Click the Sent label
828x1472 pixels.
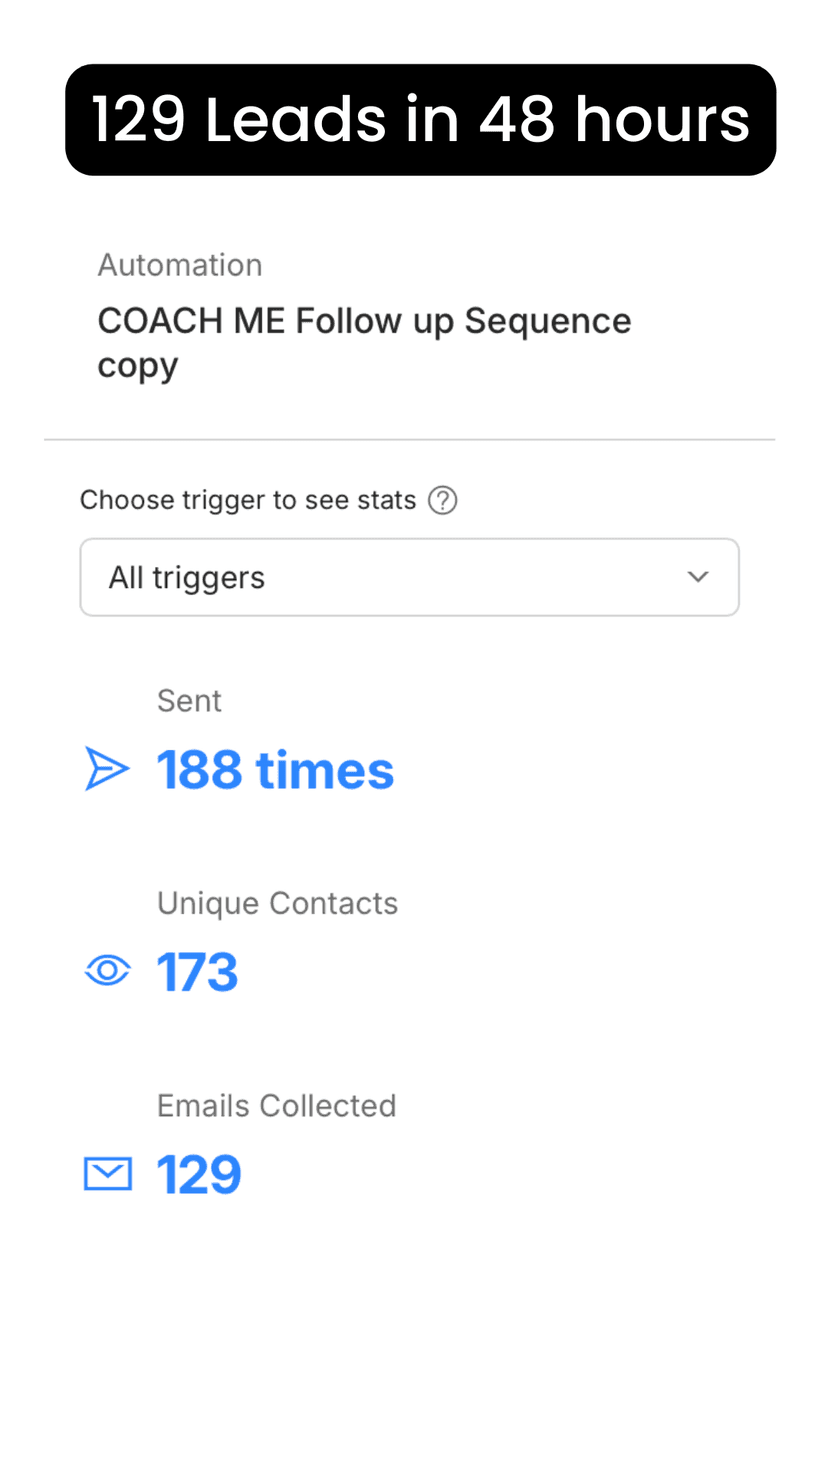pos(189,700)
